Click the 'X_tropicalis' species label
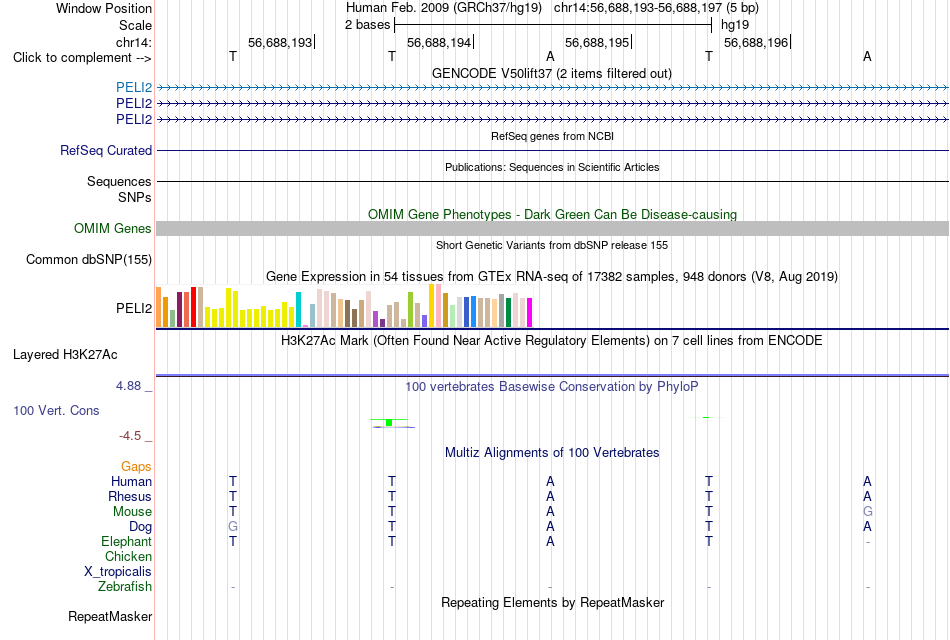The image size is (950, 640). coord(118,572)
